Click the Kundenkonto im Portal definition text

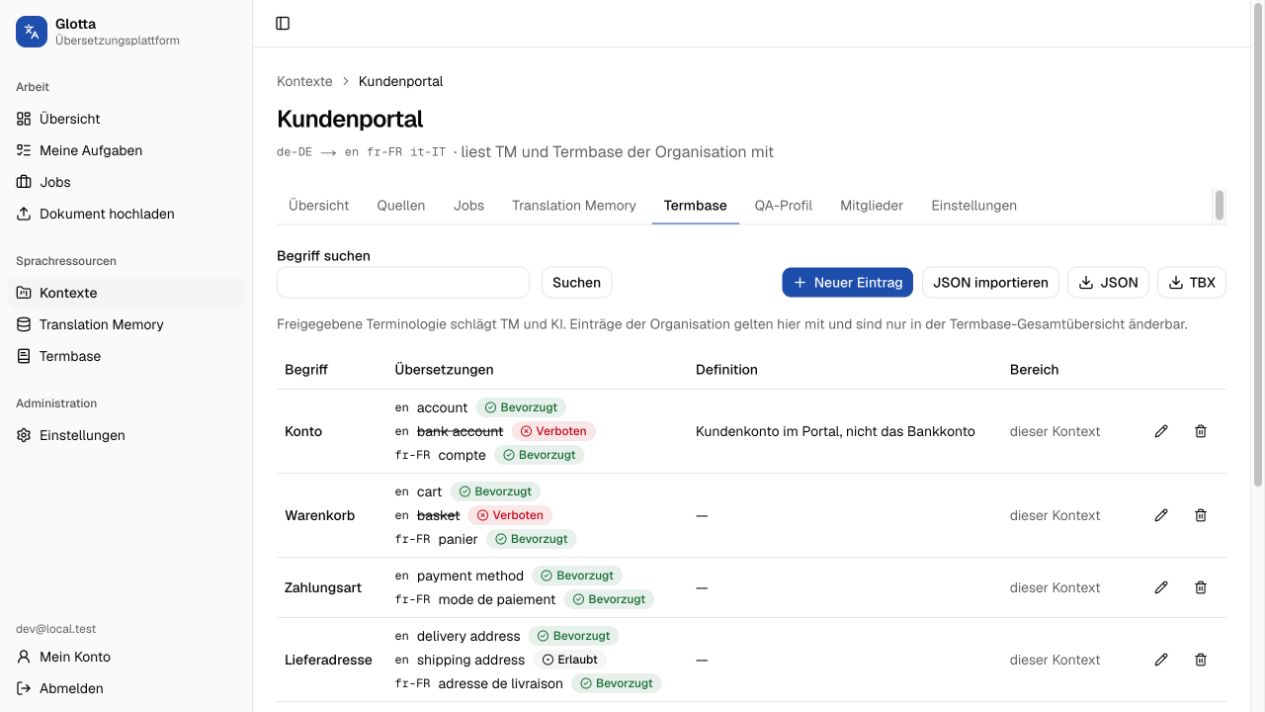pos(835,431)
